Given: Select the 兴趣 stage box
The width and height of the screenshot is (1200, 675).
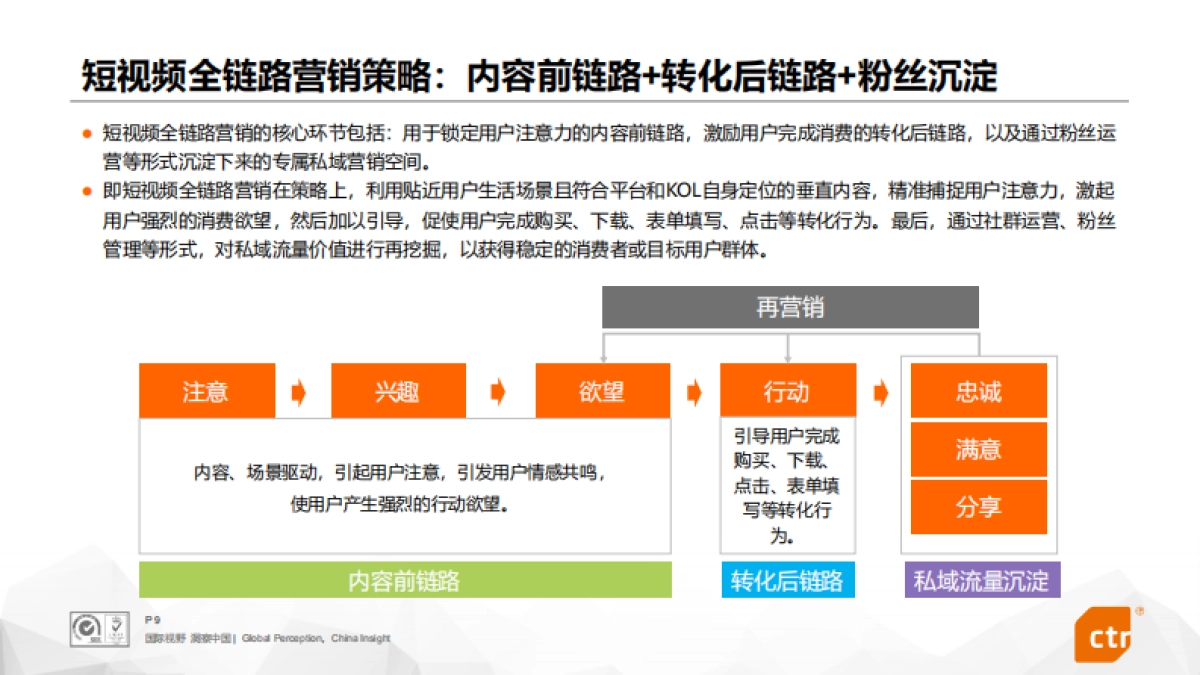Looking at the screenshot, I should (x=397, y=391).
